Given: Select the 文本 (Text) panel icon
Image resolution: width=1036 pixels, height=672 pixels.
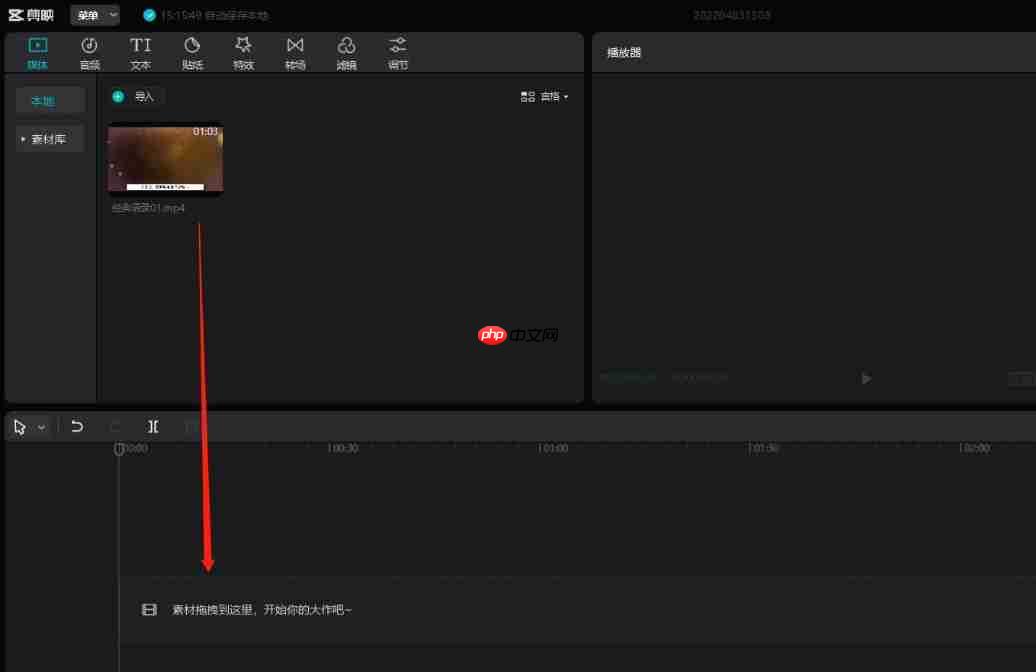Looking at the screenshot, I should point(140,52).
